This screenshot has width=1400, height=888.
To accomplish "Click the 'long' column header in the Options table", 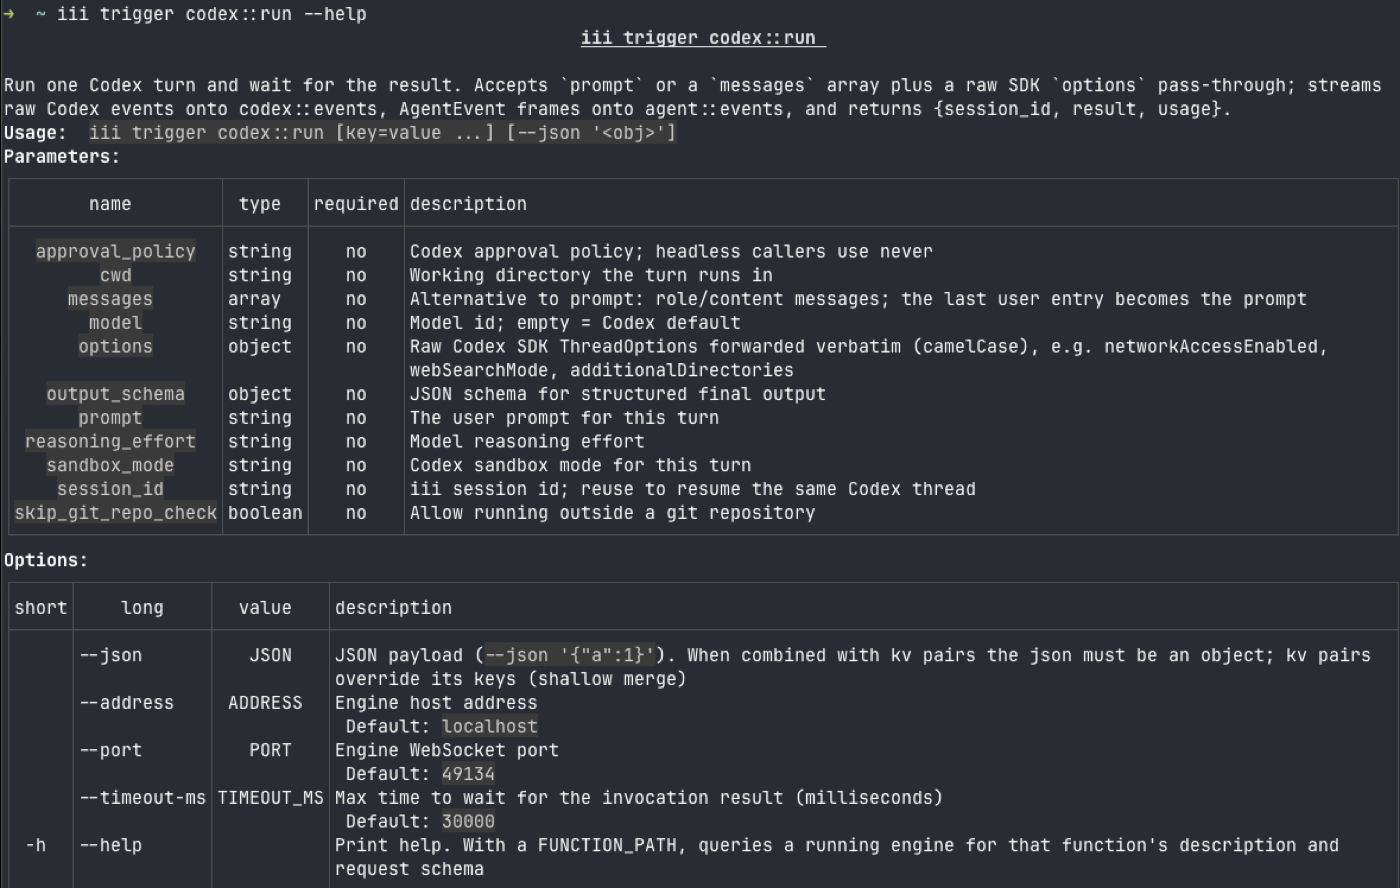I will (x=142, y=608).
